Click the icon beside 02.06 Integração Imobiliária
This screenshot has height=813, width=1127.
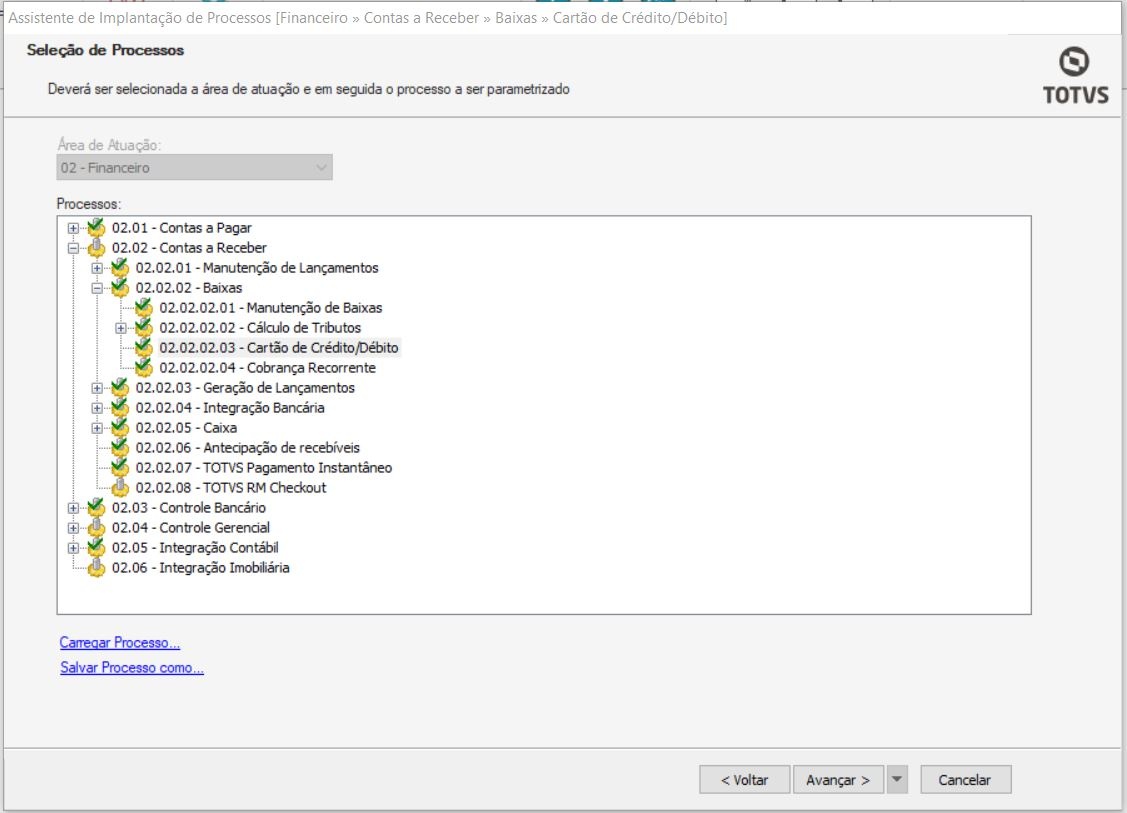click(96, 568)
